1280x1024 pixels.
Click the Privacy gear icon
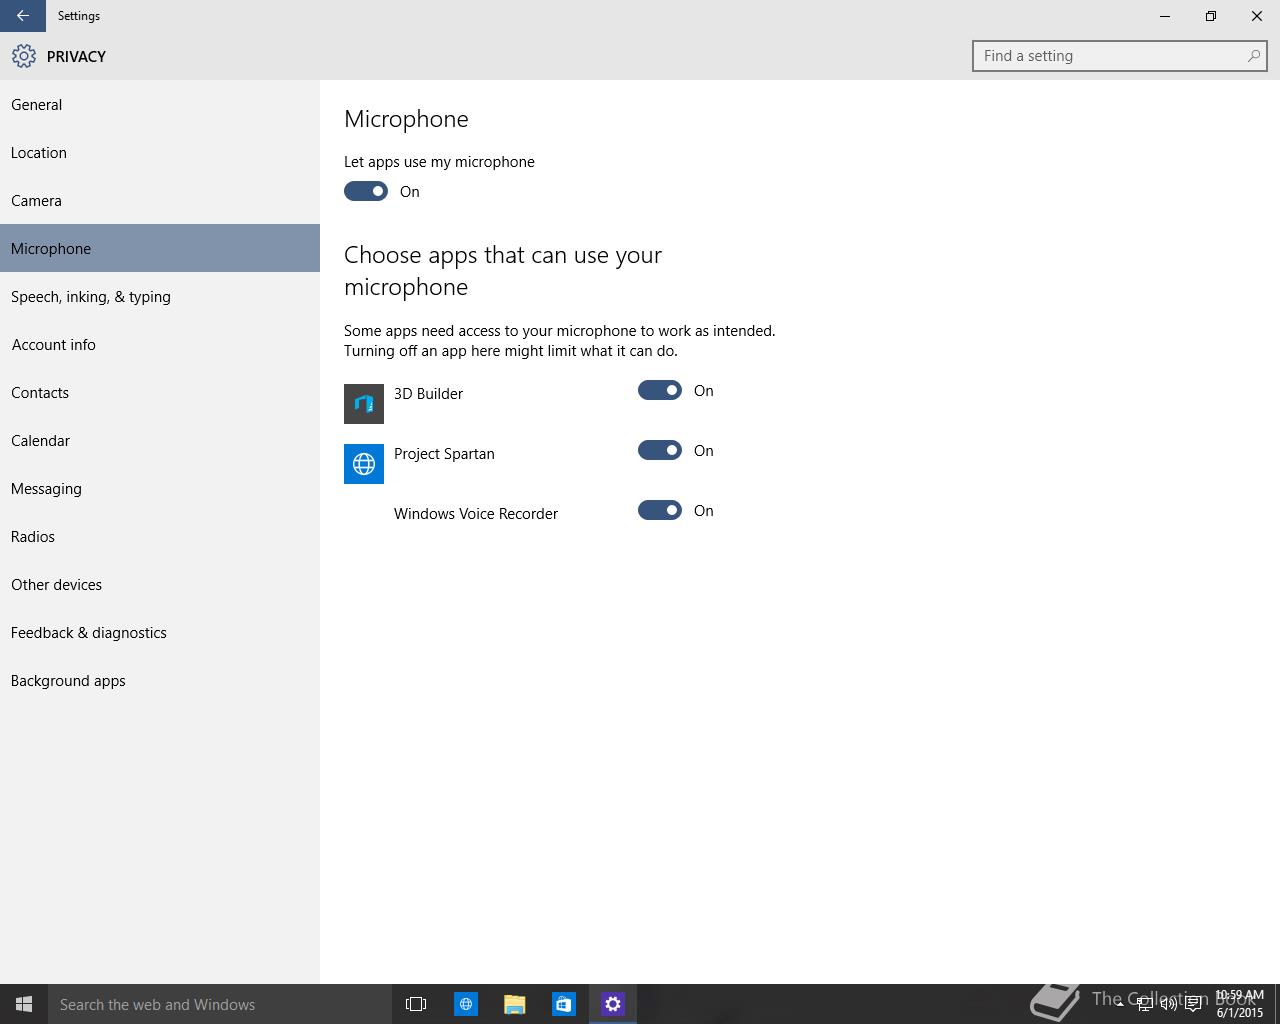24,56
